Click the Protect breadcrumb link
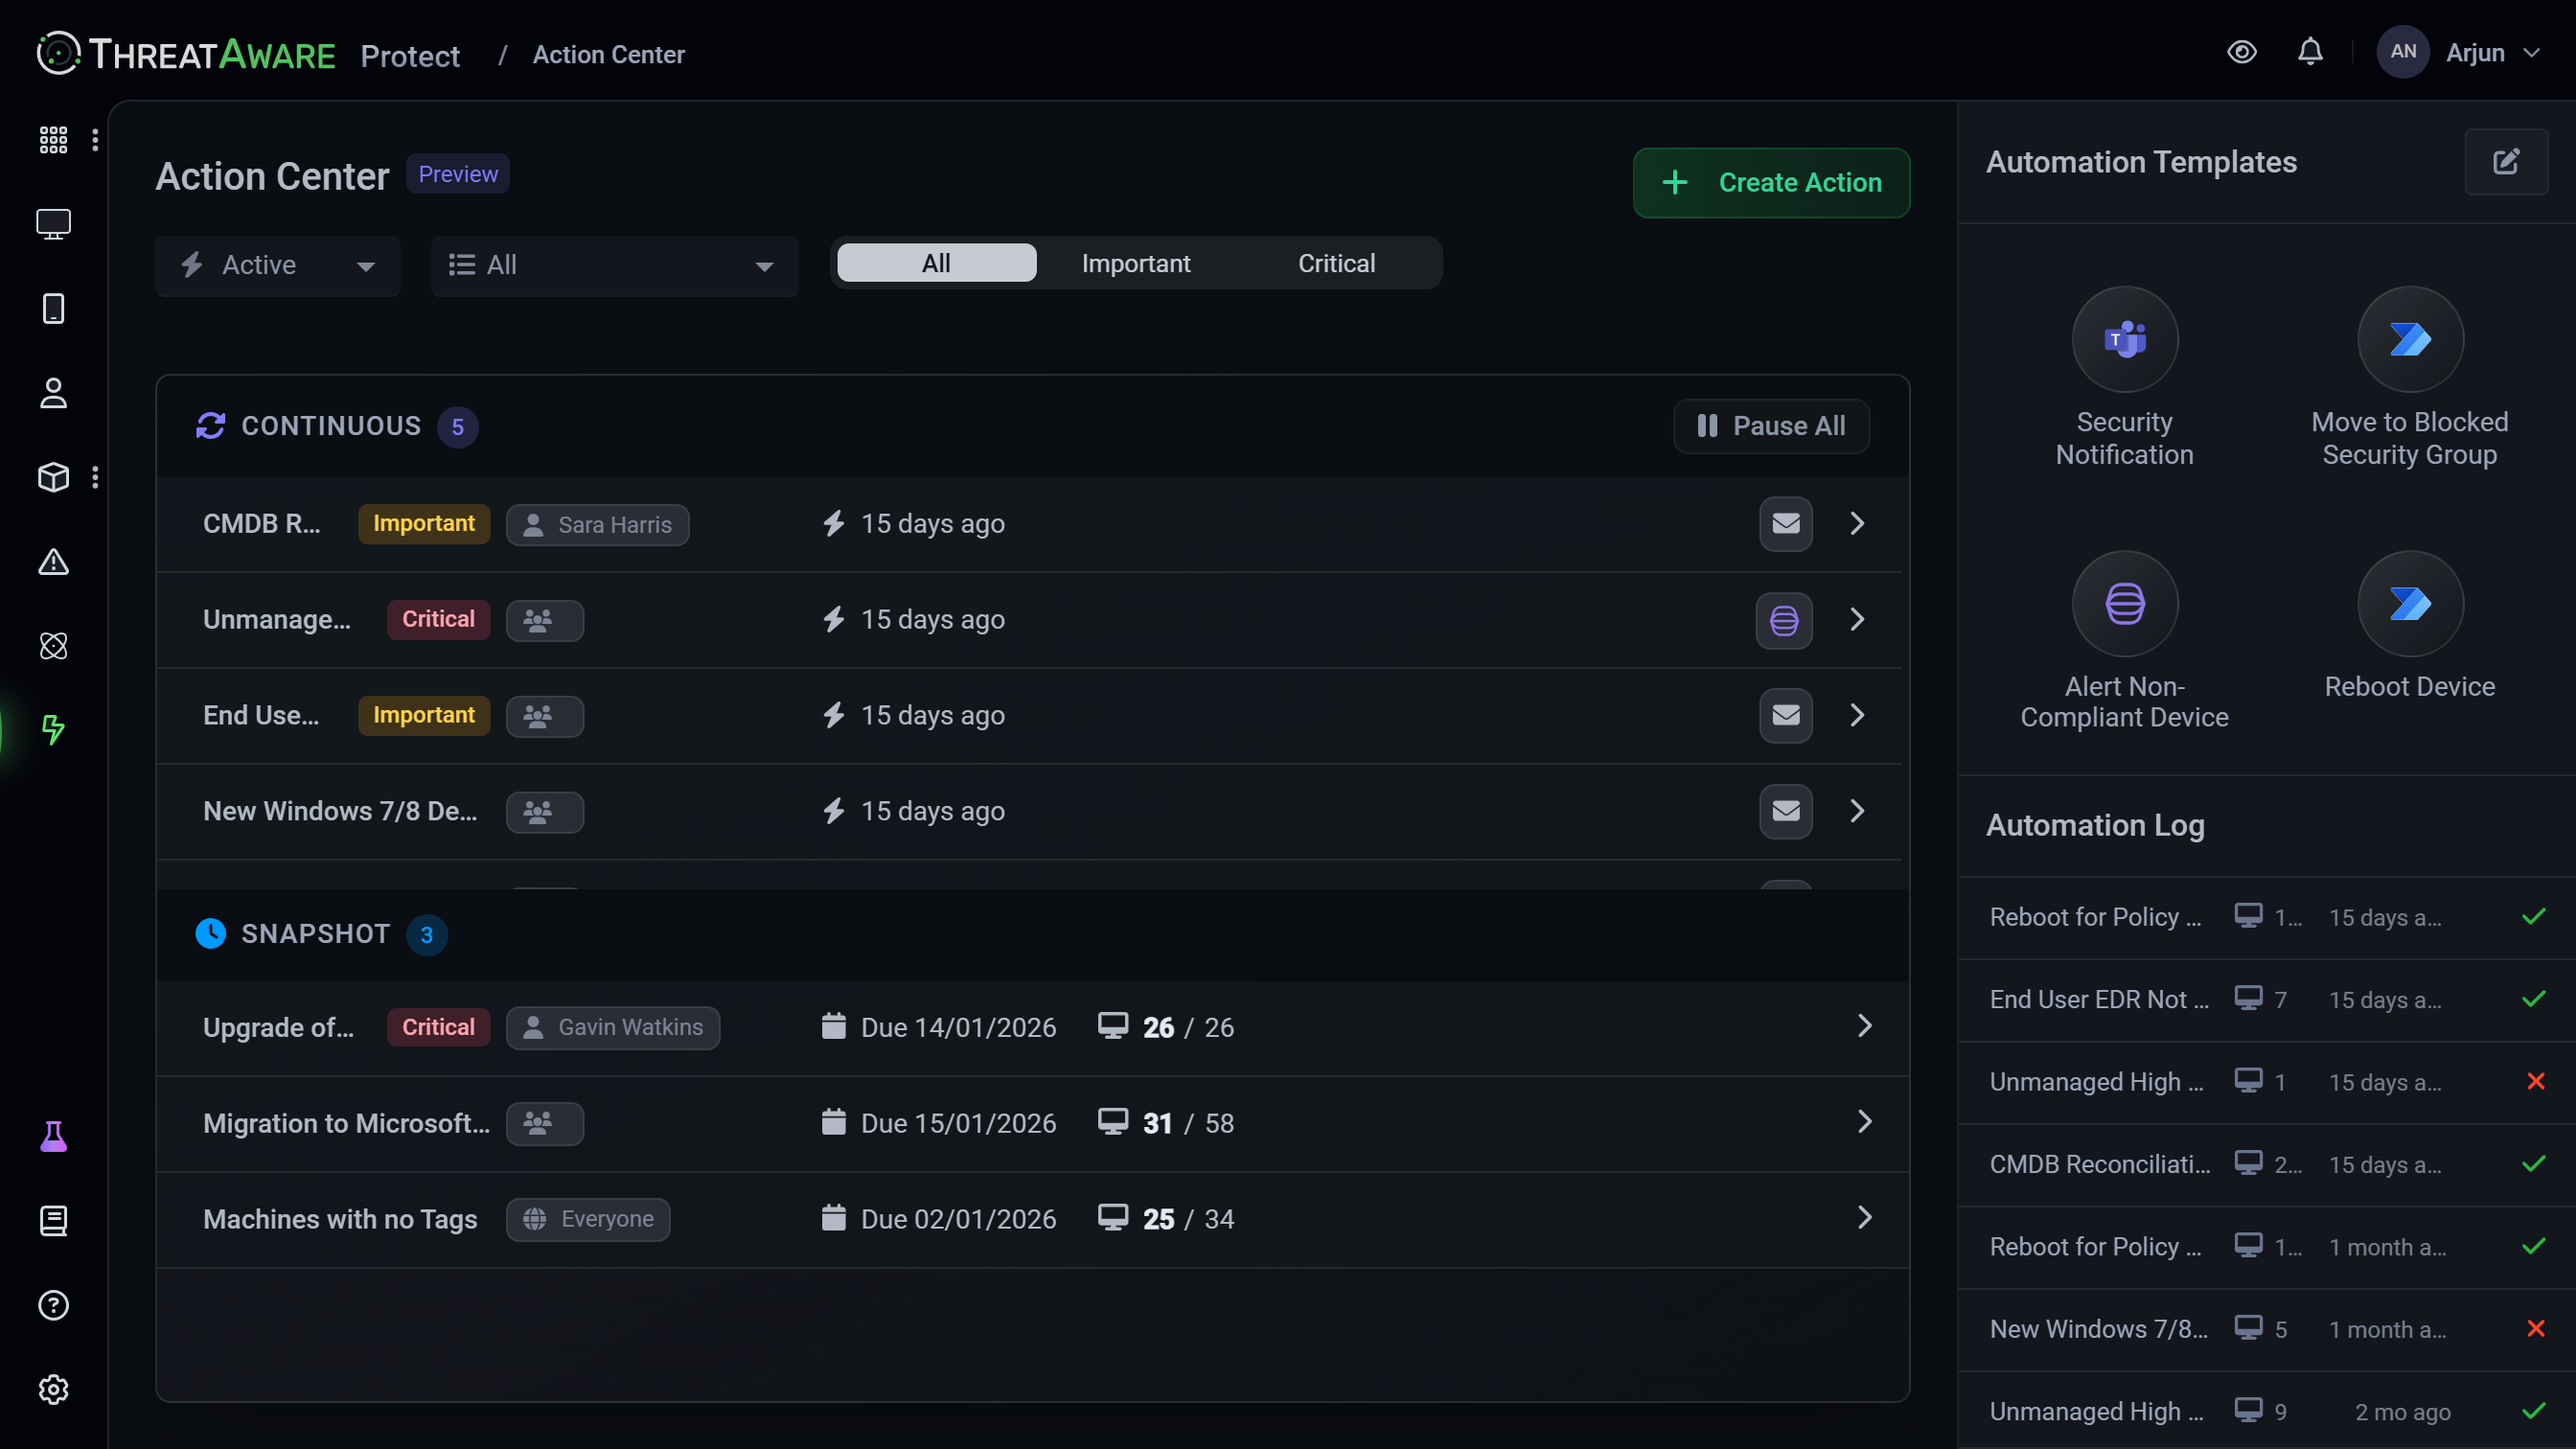The width and height of the screenshot is (2576, 1449). click(410, 56)
